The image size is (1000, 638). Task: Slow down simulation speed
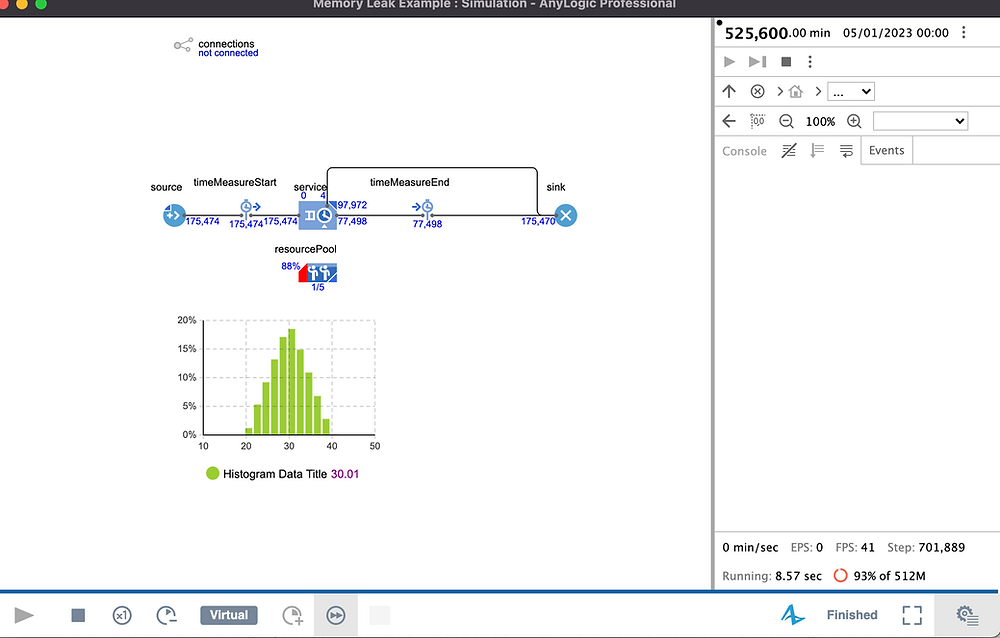166,615
